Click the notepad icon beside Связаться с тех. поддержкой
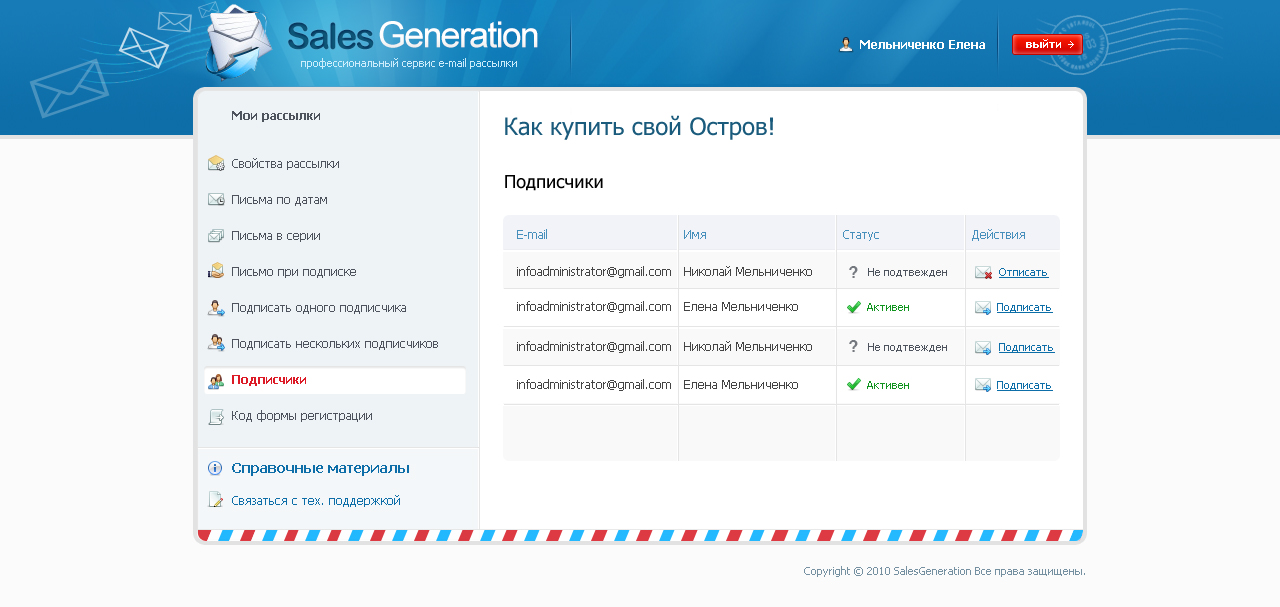This screenshot has width=1280, height=607. click(x=215, y=500)
